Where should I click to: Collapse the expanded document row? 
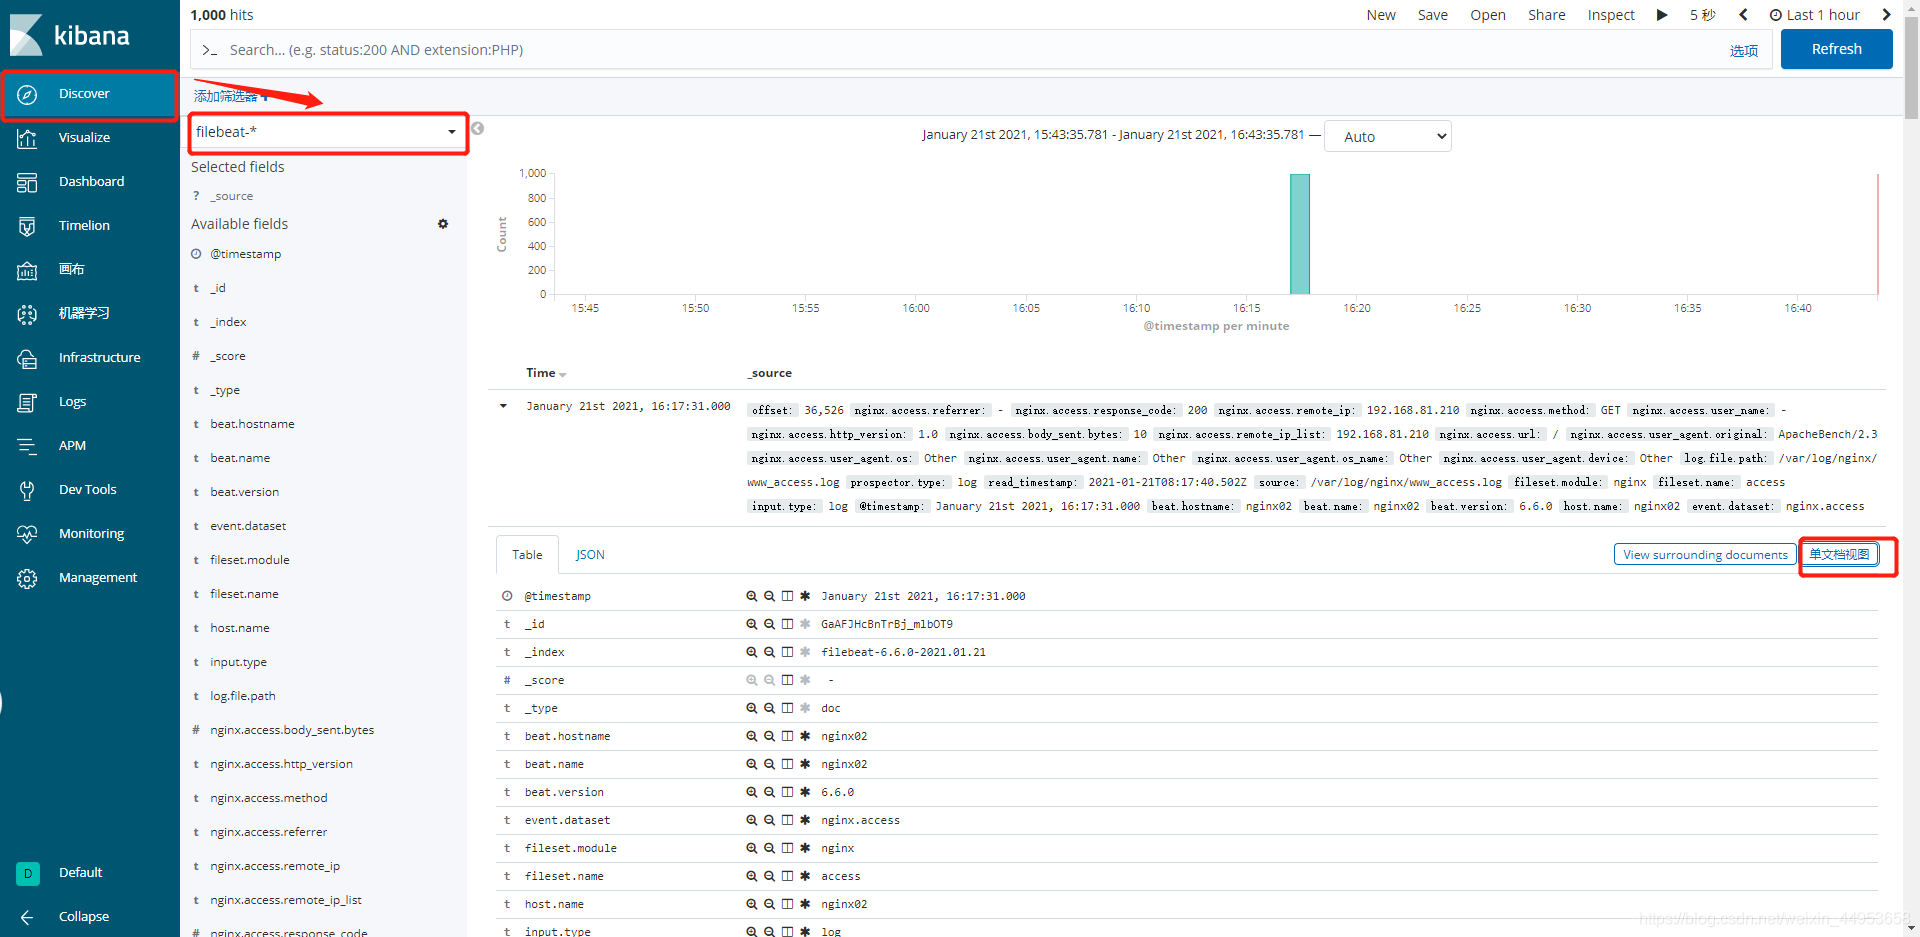503,406
